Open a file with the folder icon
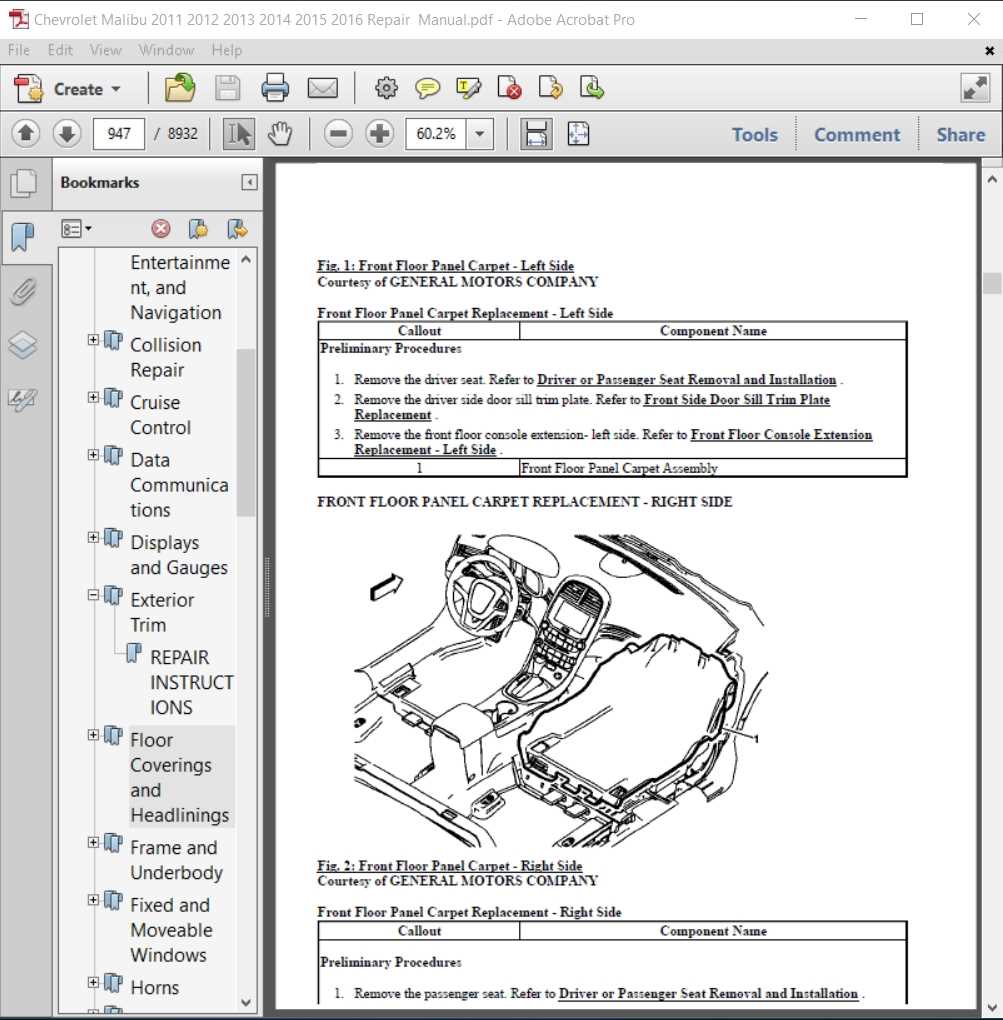This screenshot has width=1003, height=1020. pos(180,88)
